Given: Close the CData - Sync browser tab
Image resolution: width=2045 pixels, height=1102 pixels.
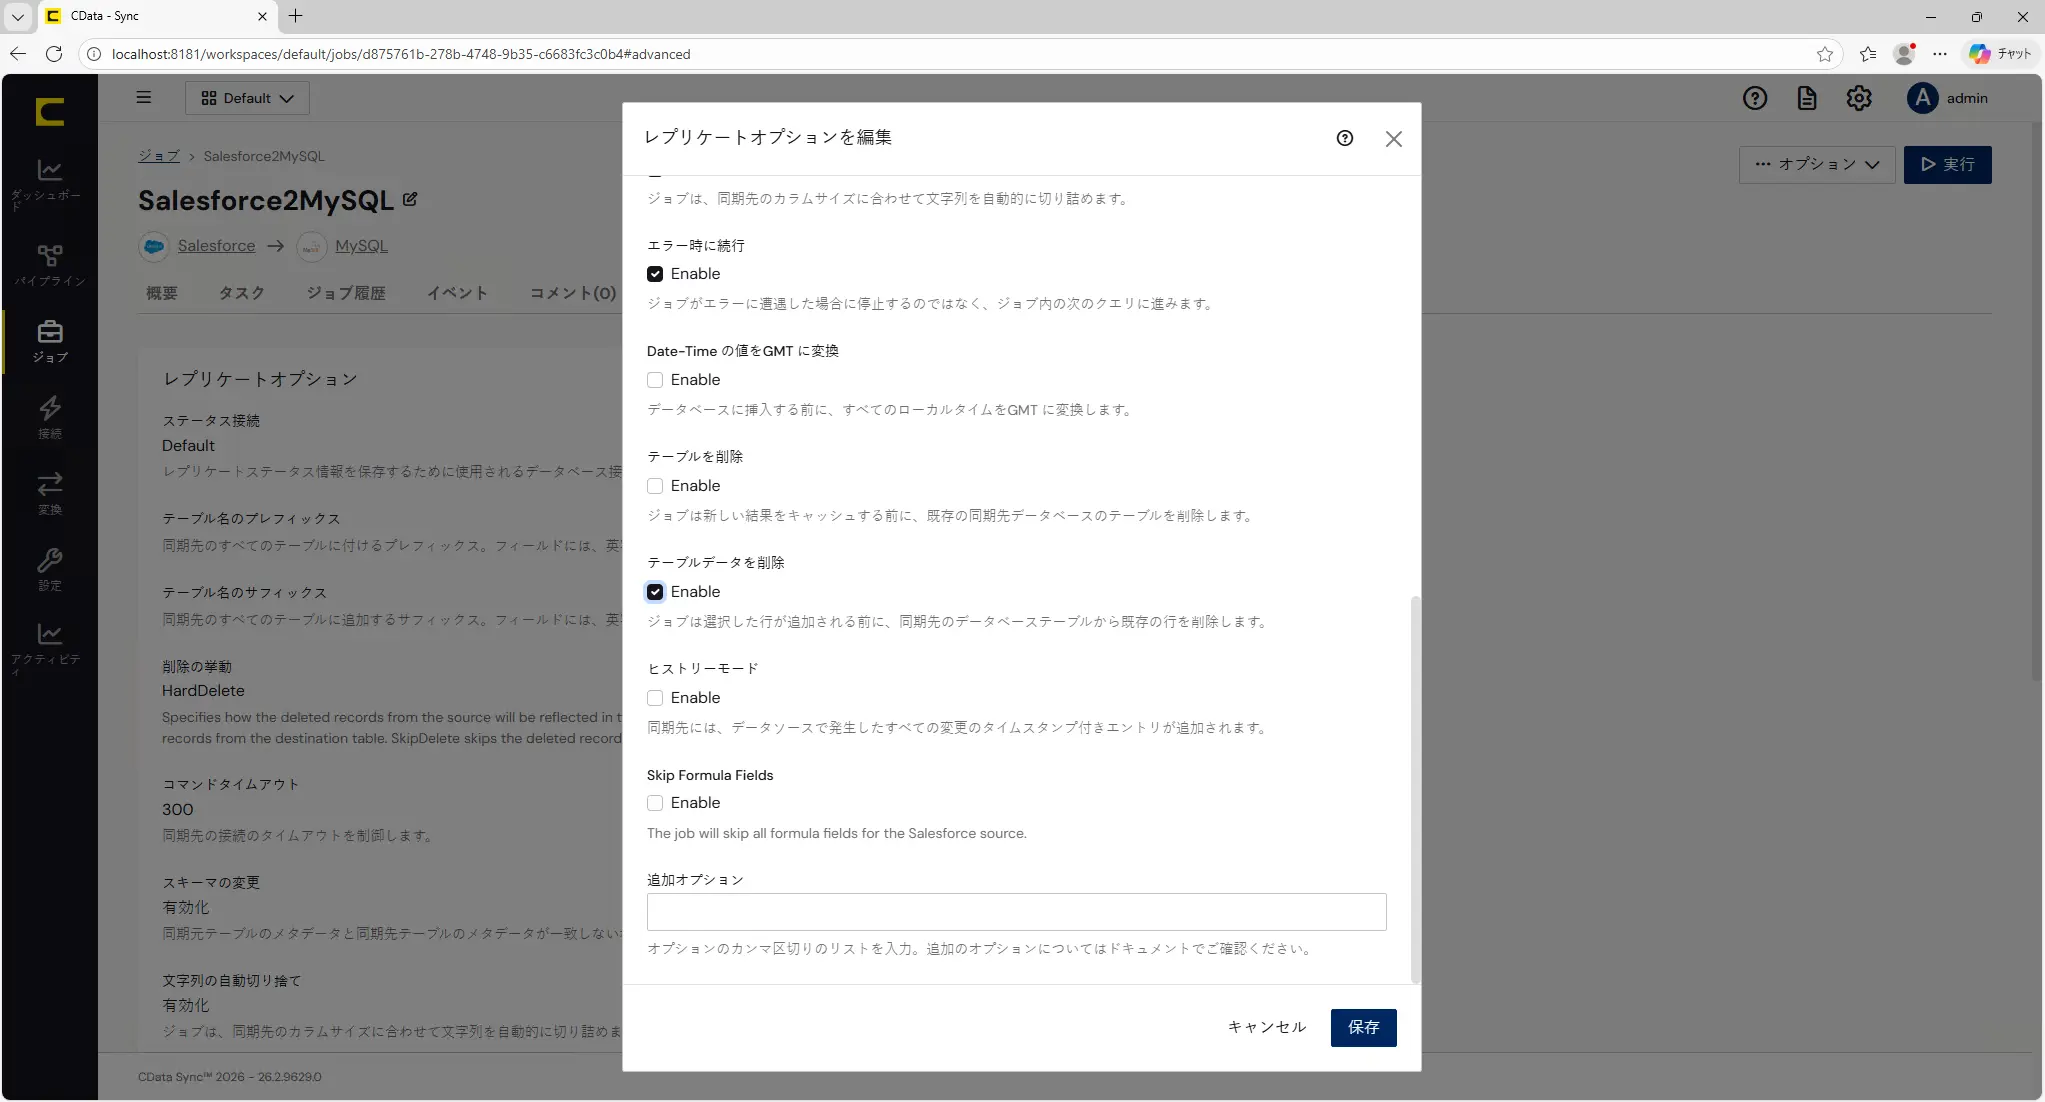Looking at the screenshot, I should pyautogui.click(x=262, y=16).
